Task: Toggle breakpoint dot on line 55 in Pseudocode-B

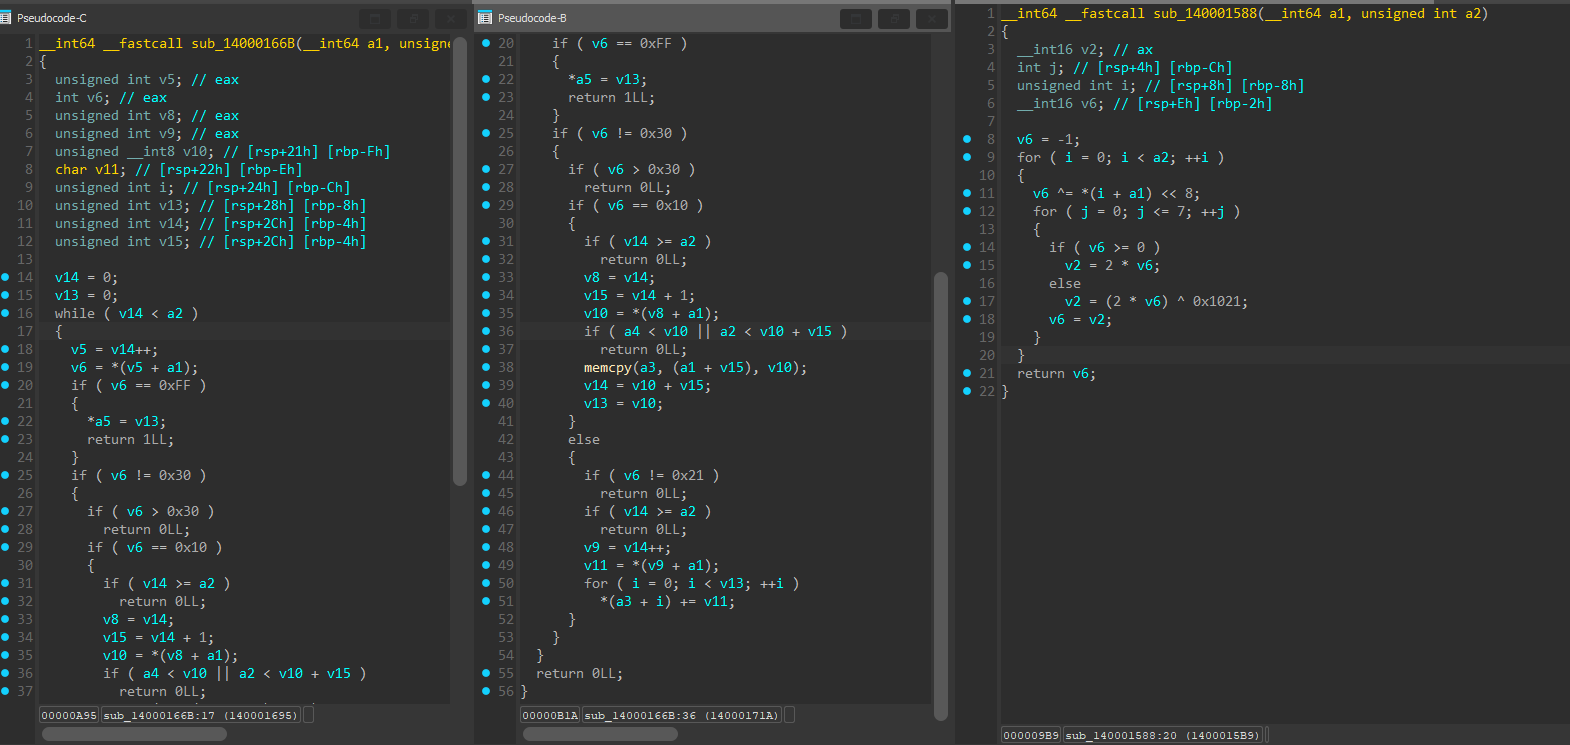Action: tap(486, 673)
